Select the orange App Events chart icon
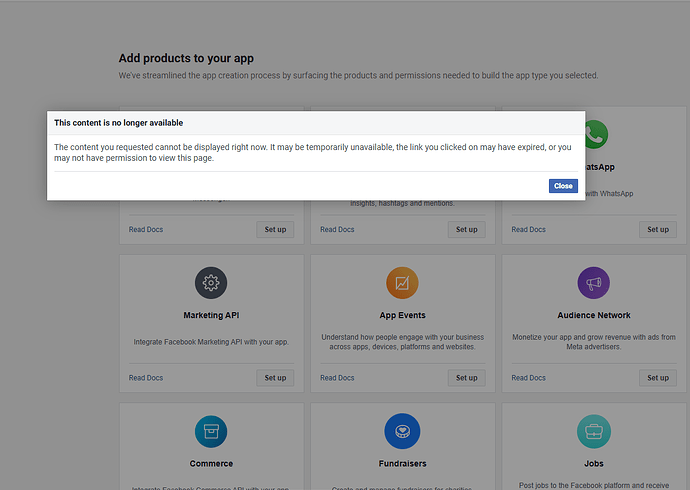The height and width of the screenshot is (490, 690). (x=402, y=283)
